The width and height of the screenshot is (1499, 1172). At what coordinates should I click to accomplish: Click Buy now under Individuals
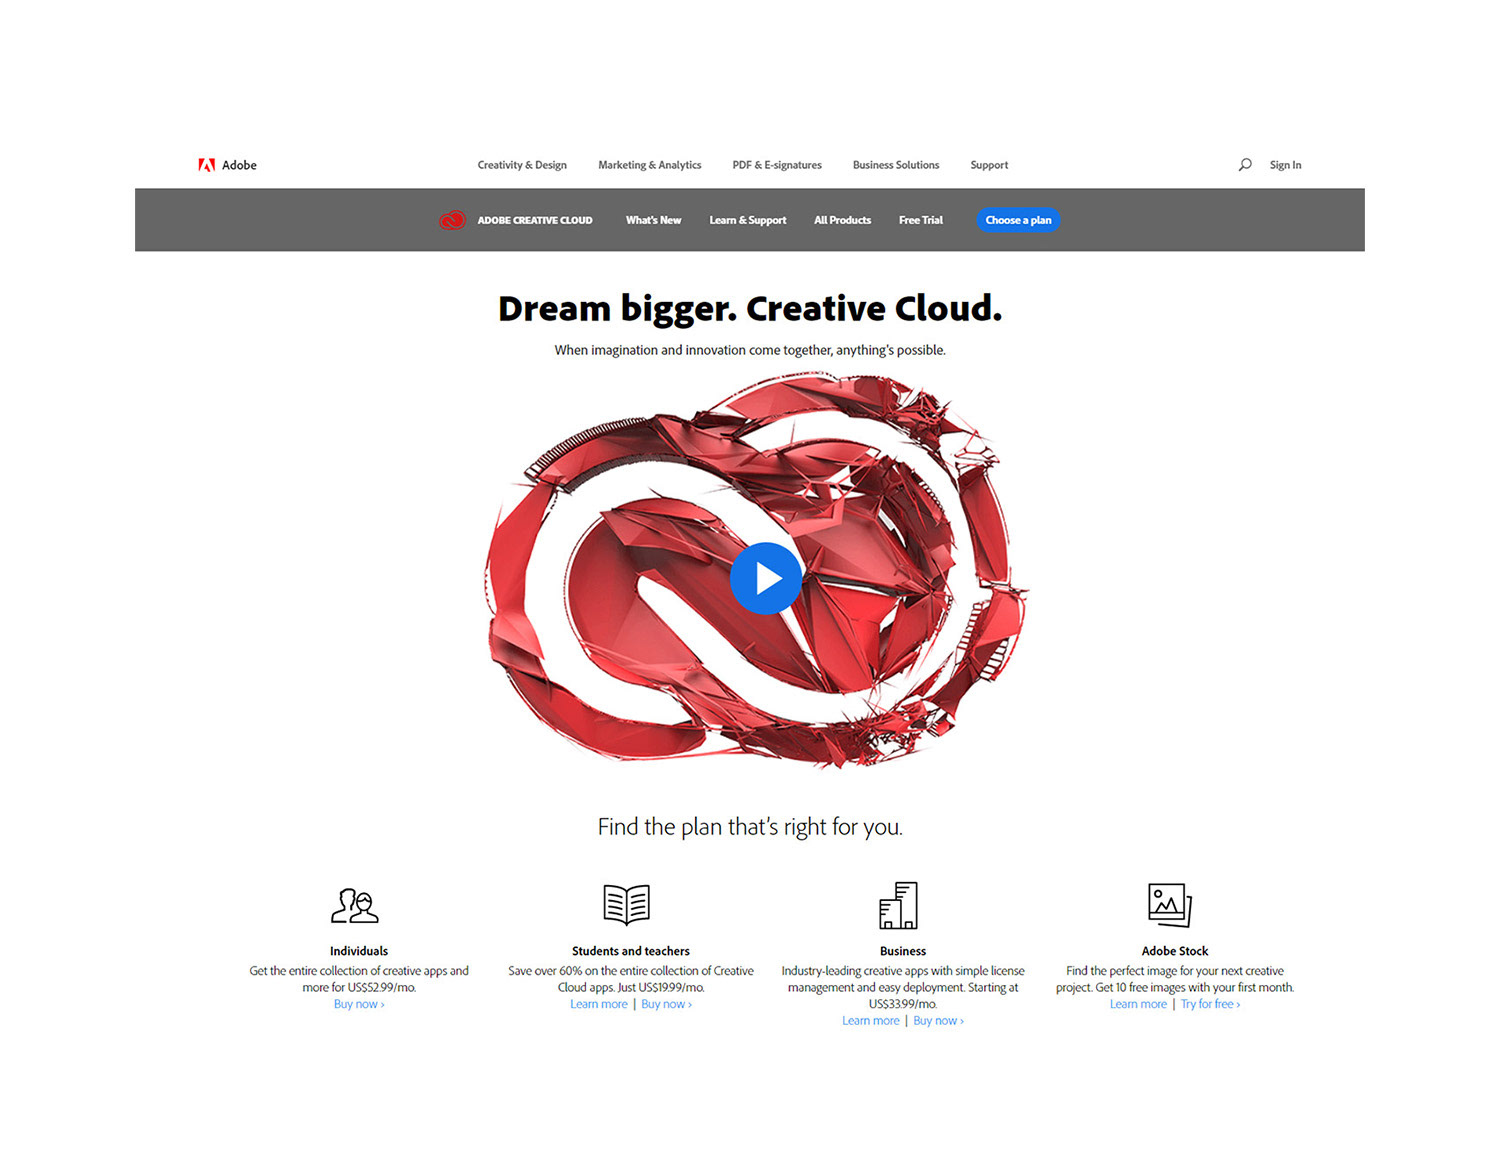tap(359, 1004)
